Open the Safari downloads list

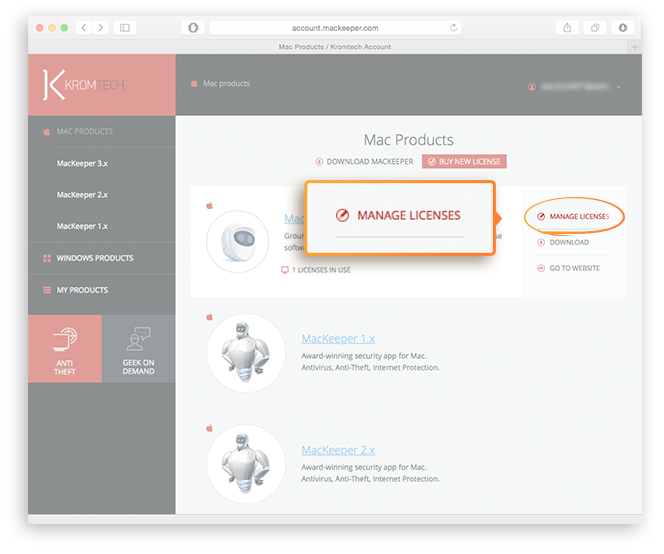point(623,28)
